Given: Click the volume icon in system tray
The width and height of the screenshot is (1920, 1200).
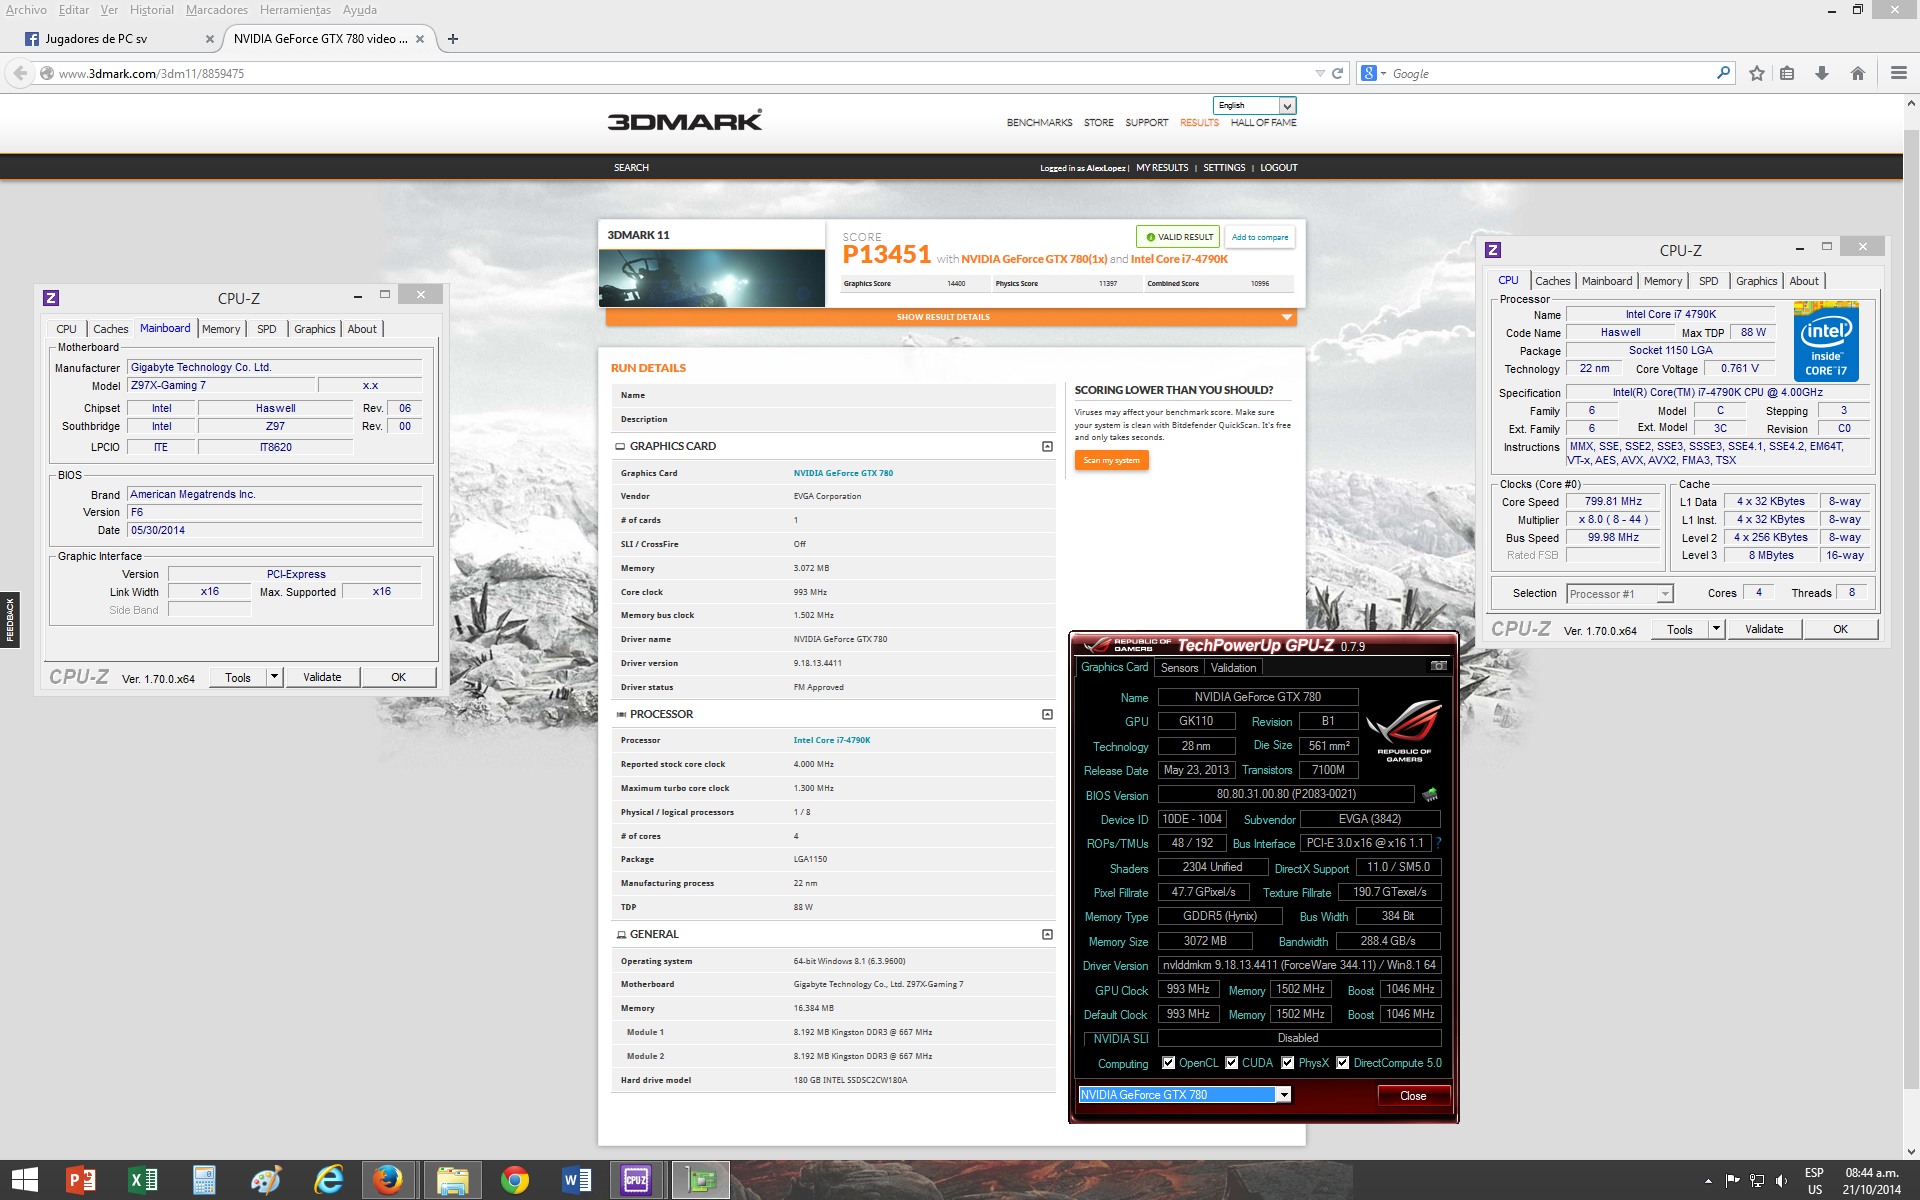Looking at the screenshot, I should [x=1781, y=1181].
